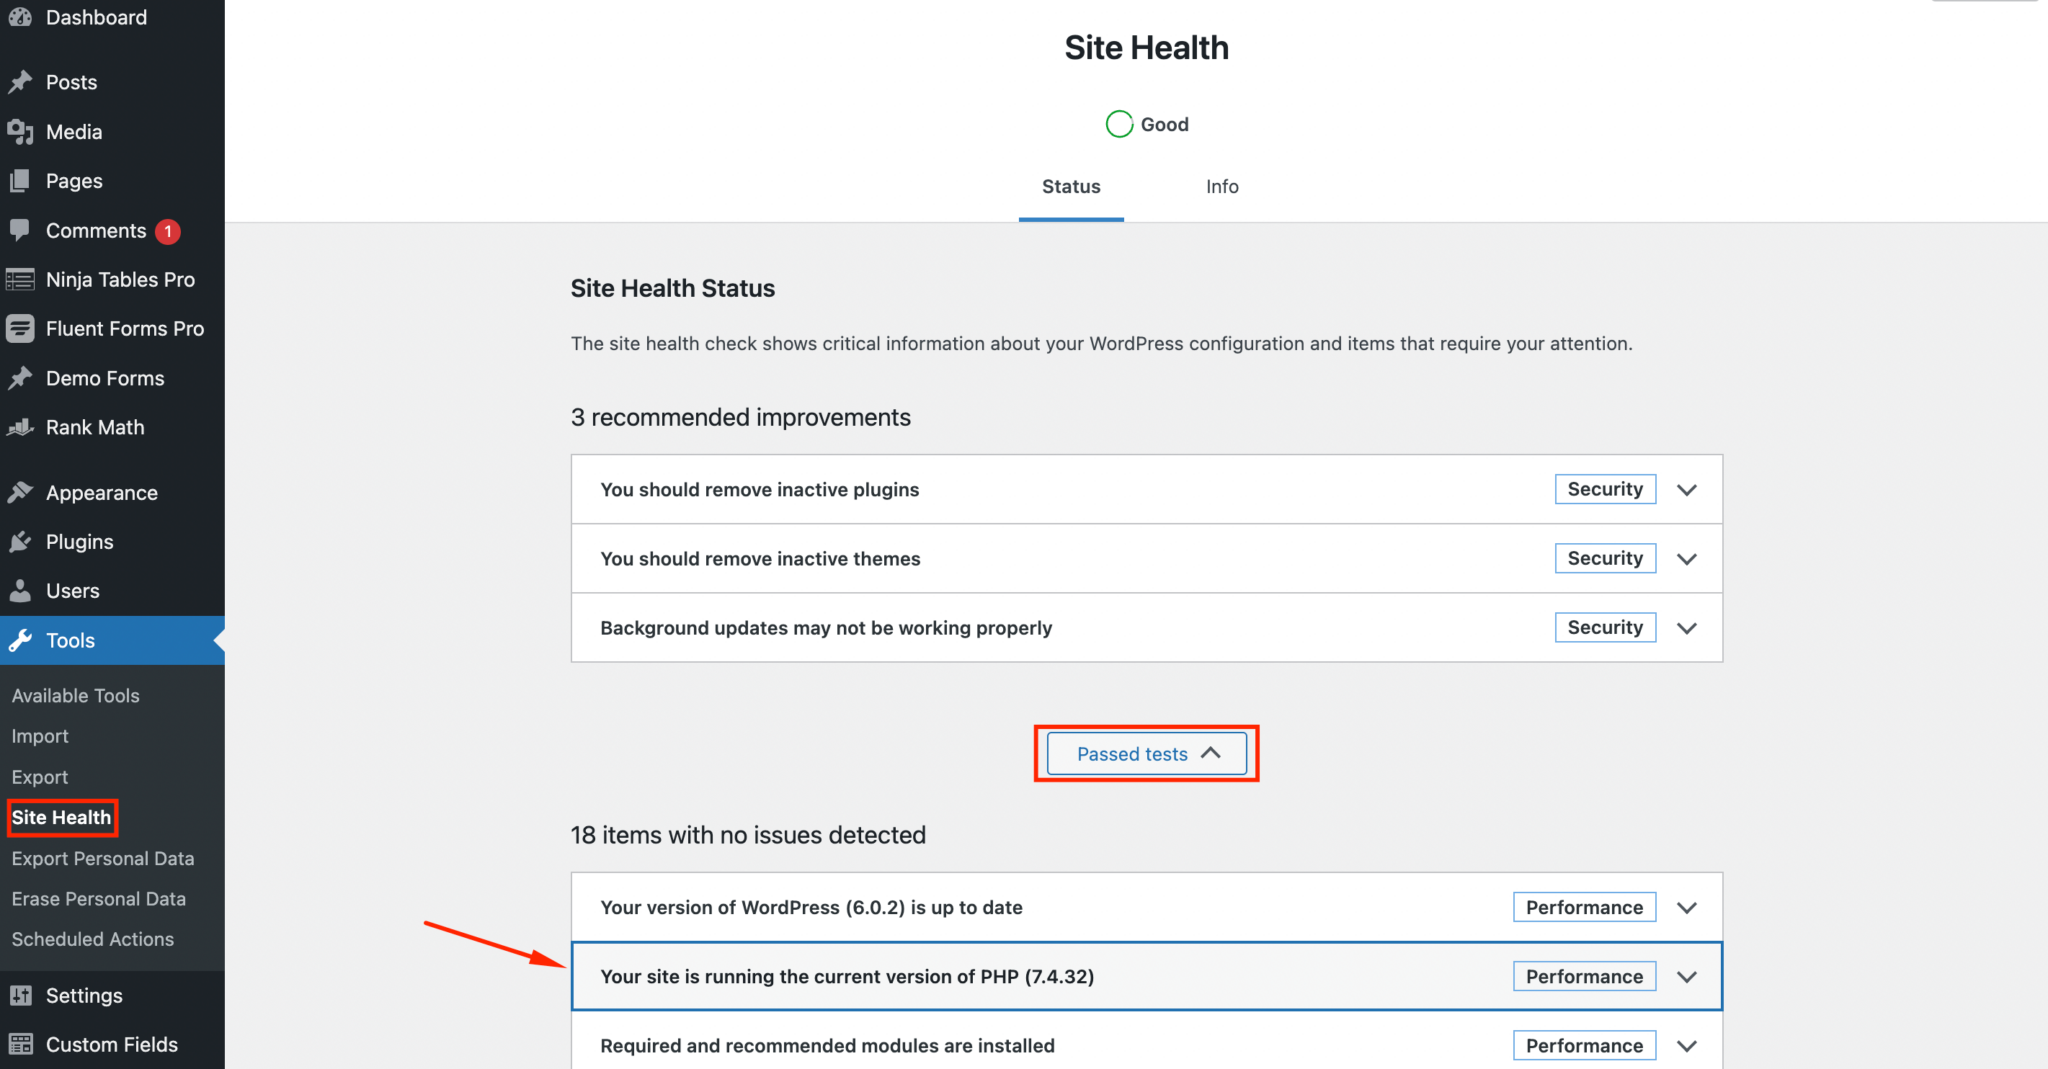Open the Export Personal Data tool
2048x1069 pixels.
[x=103, y=858]
